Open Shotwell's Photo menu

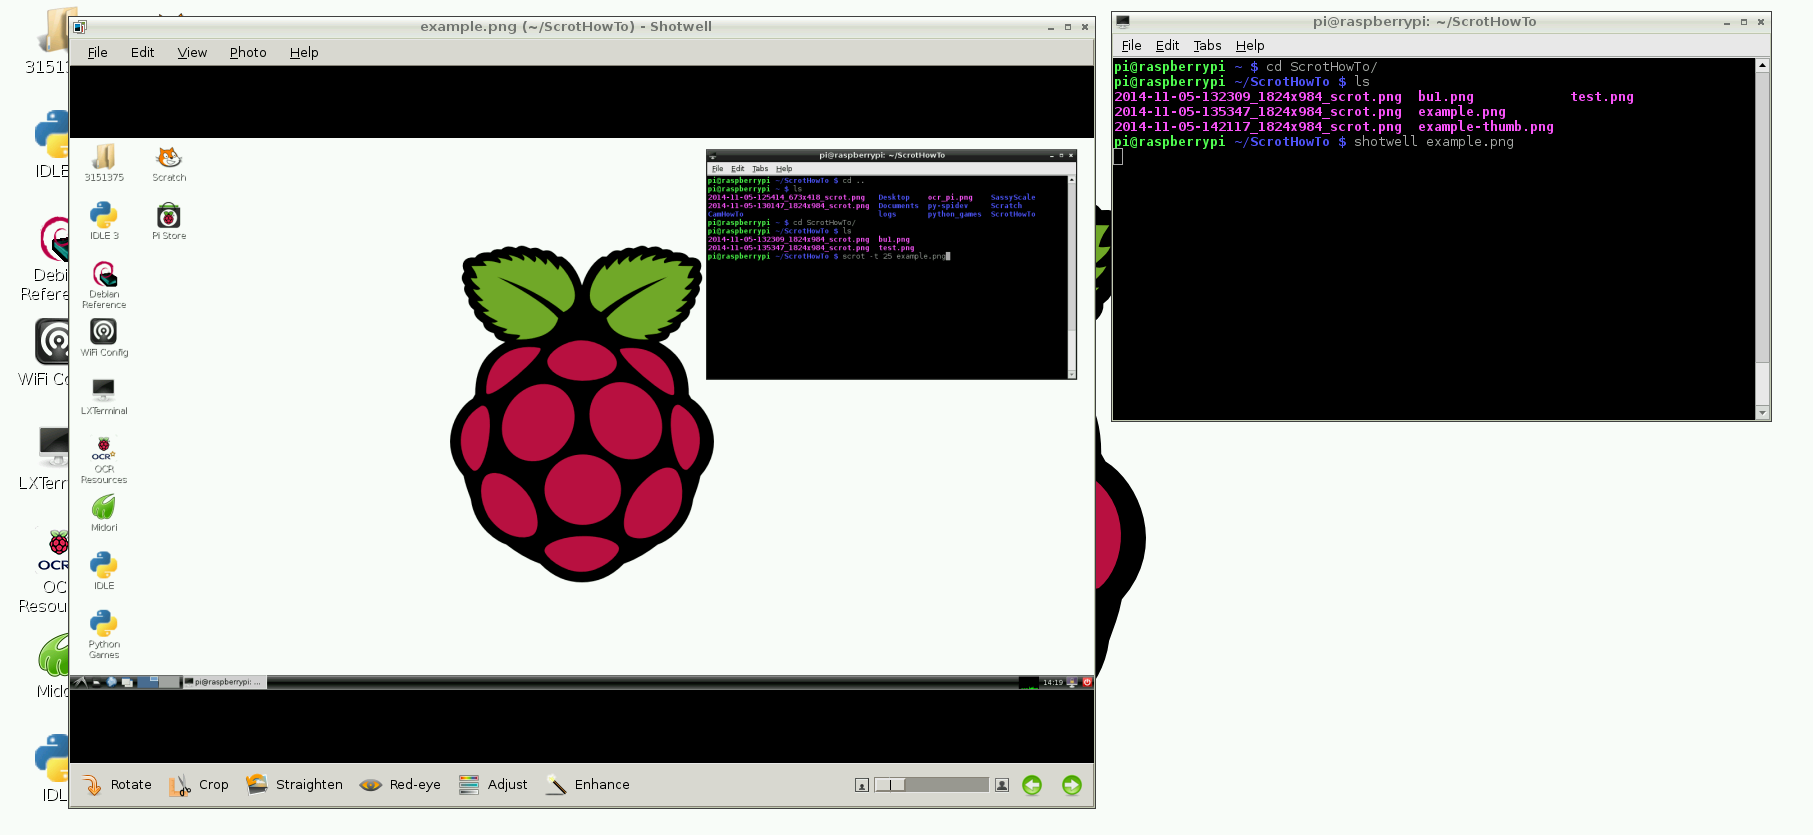[x=248, y=53]
